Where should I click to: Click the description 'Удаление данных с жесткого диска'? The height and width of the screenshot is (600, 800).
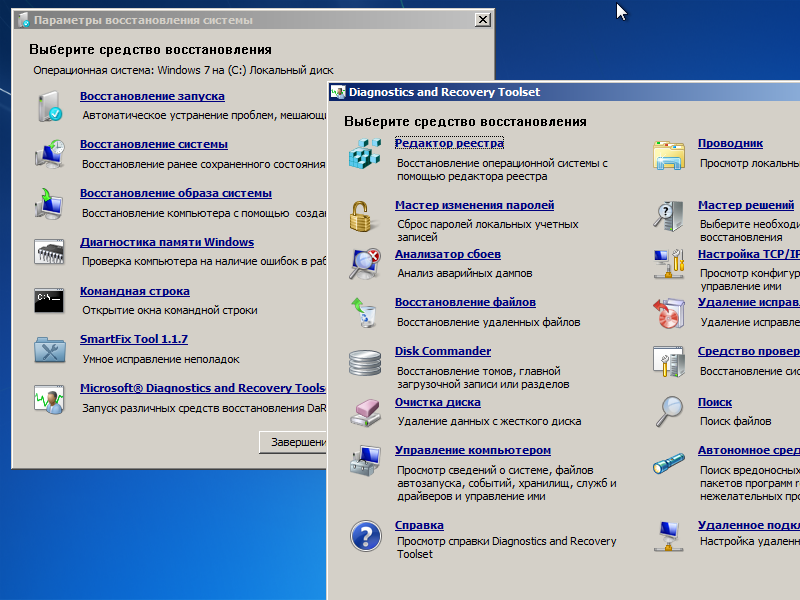489,421
